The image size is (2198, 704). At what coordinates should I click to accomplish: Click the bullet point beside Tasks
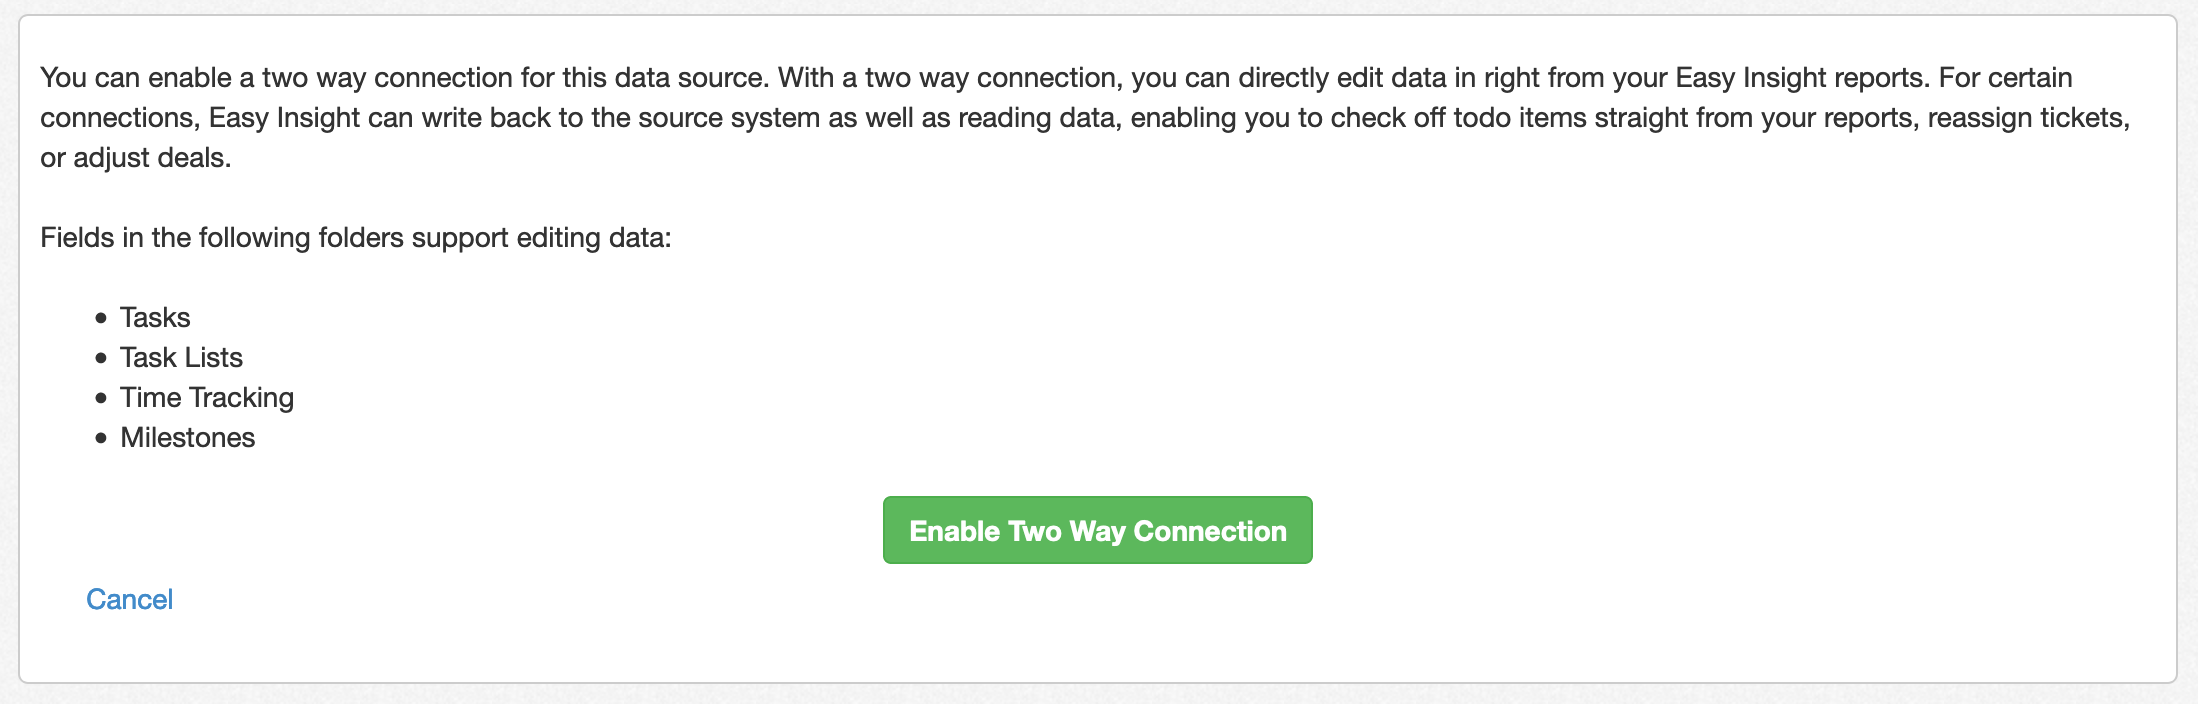[x=101, y=318]
